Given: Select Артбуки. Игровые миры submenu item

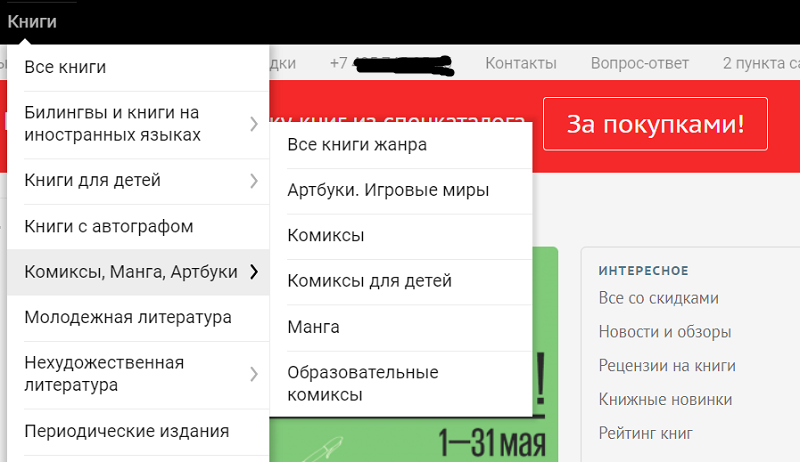Looking at the screenshot, I should [x=388, y=190].
